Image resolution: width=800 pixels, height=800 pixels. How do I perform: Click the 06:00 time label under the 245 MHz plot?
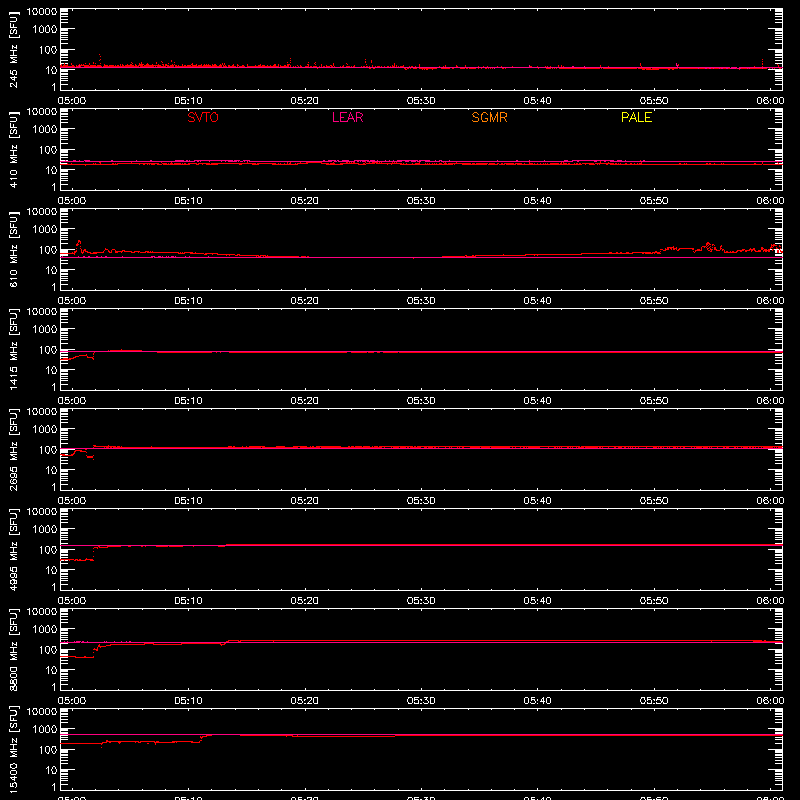click(x=770, y=101)
